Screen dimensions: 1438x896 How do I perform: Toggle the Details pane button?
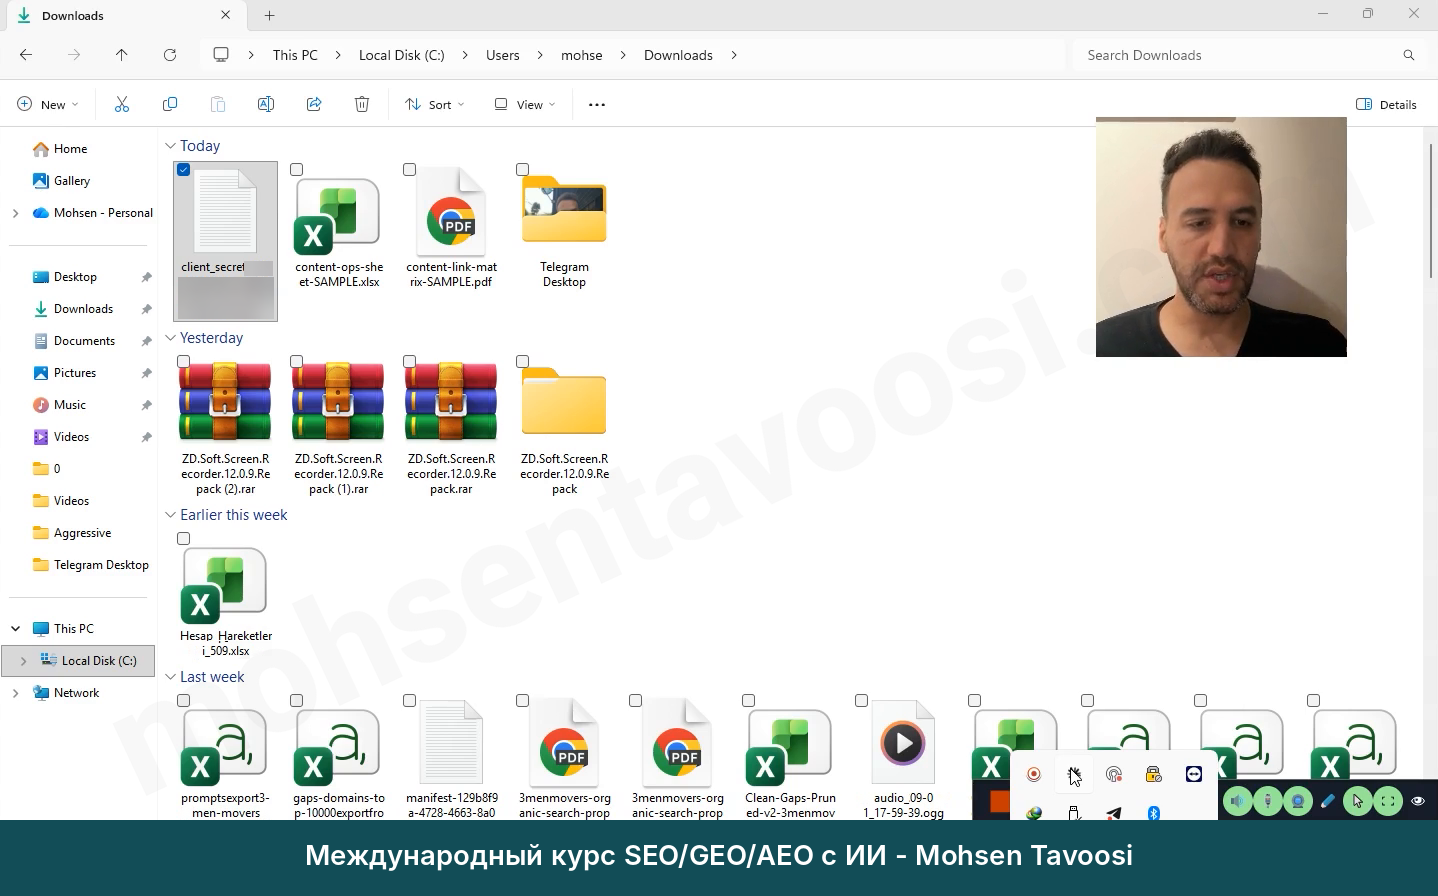(1386, 104)
